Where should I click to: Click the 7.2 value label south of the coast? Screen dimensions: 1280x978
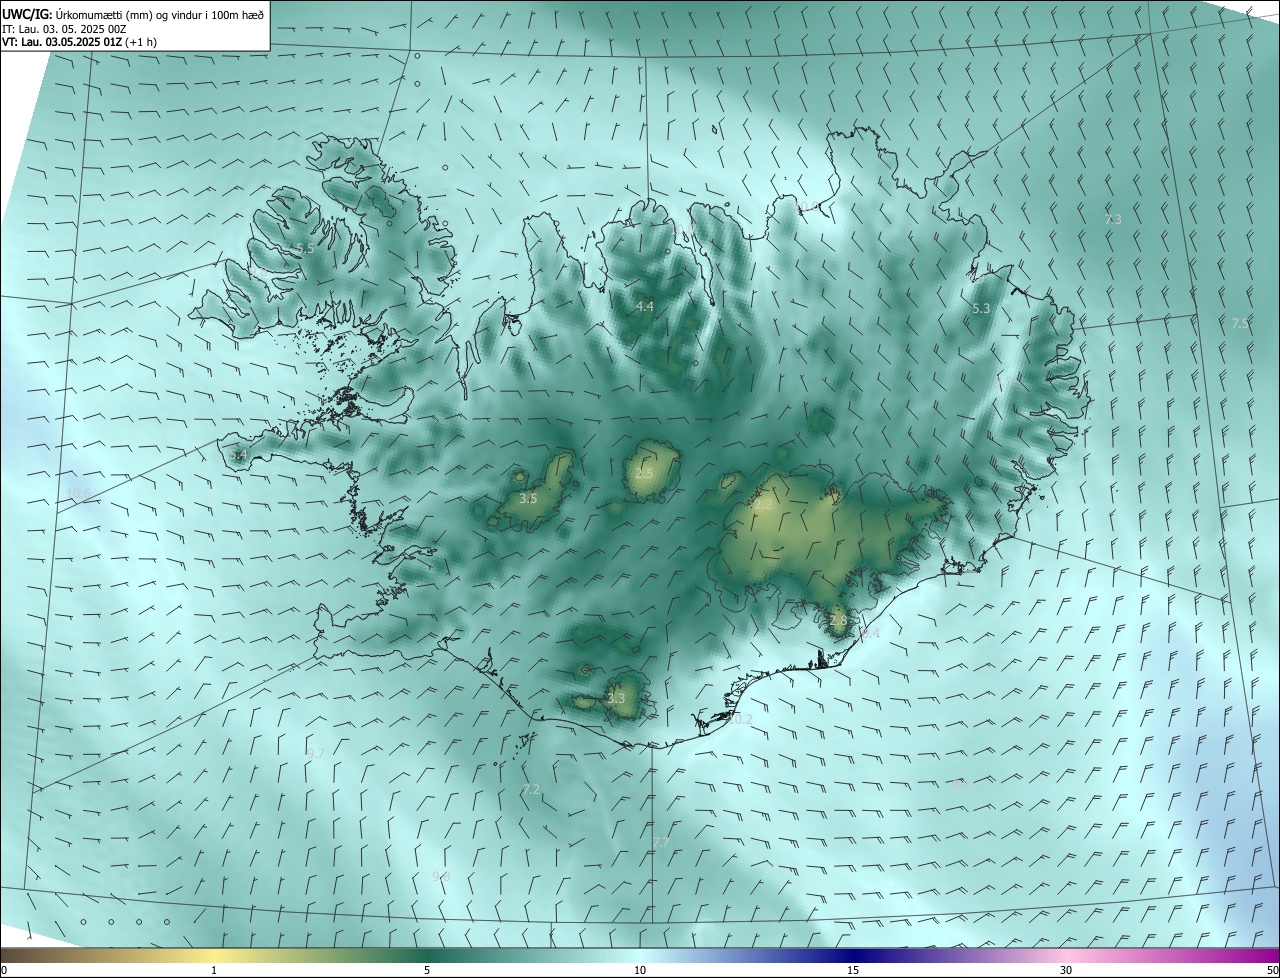531,790
